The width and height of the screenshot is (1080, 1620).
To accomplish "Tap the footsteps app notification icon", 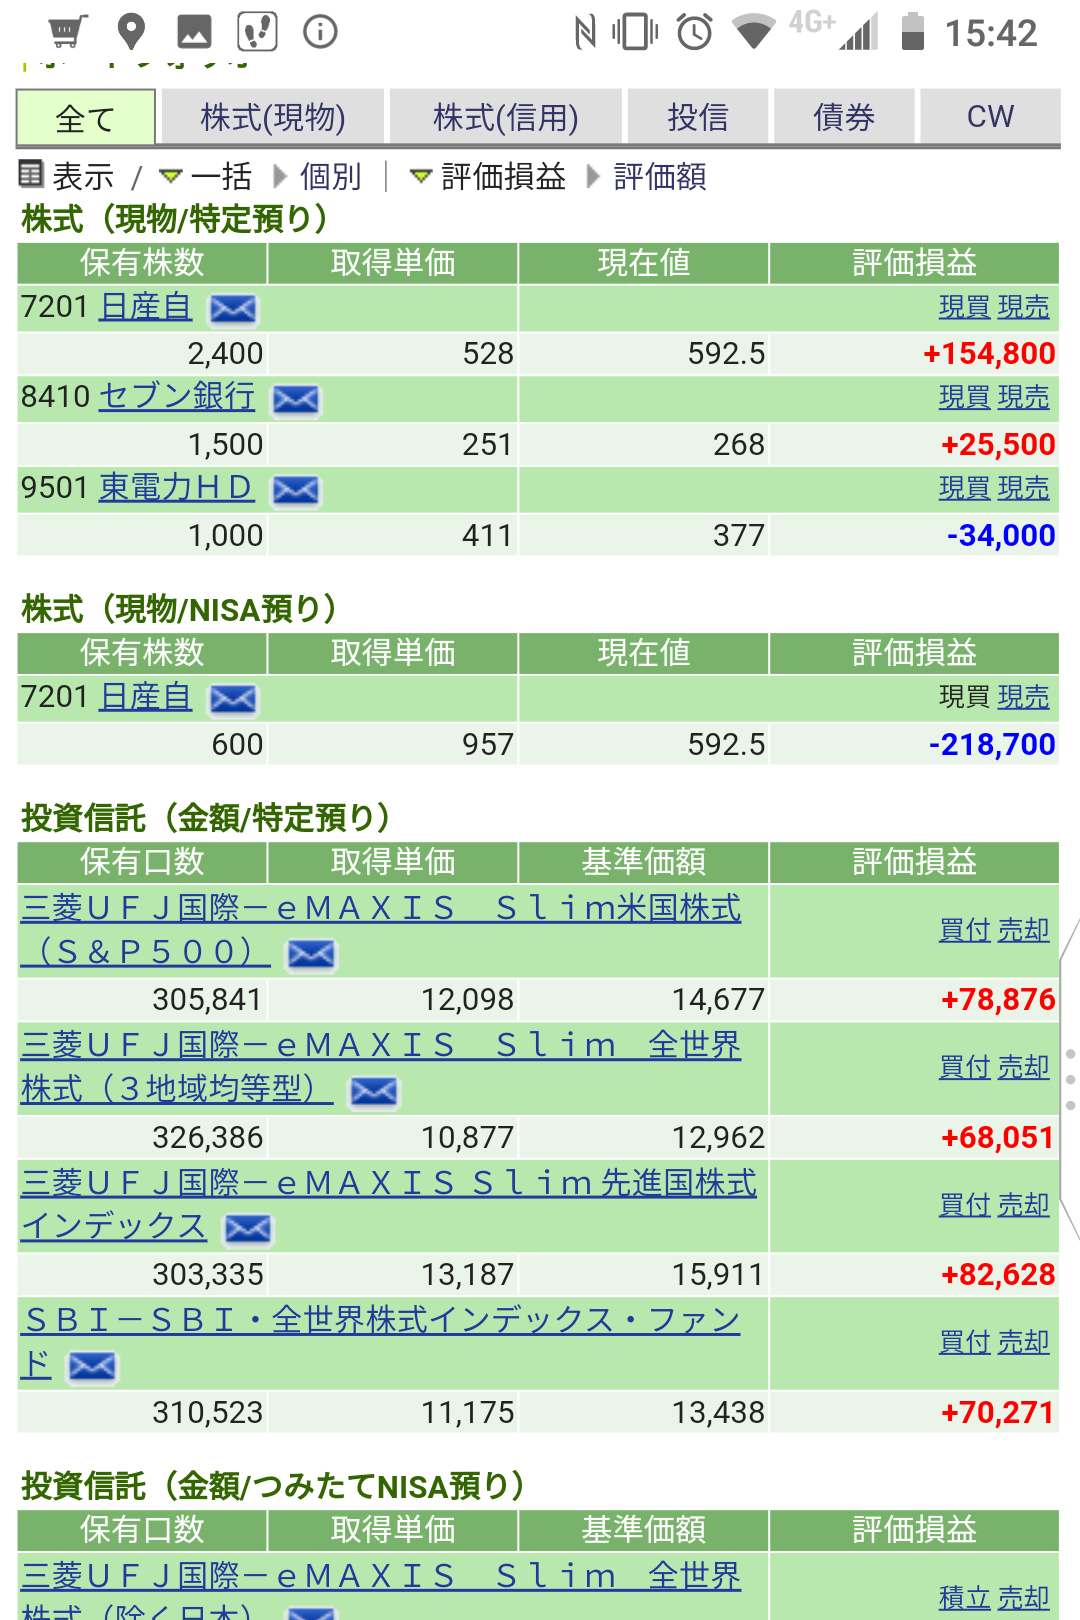I will coord(257,32).
